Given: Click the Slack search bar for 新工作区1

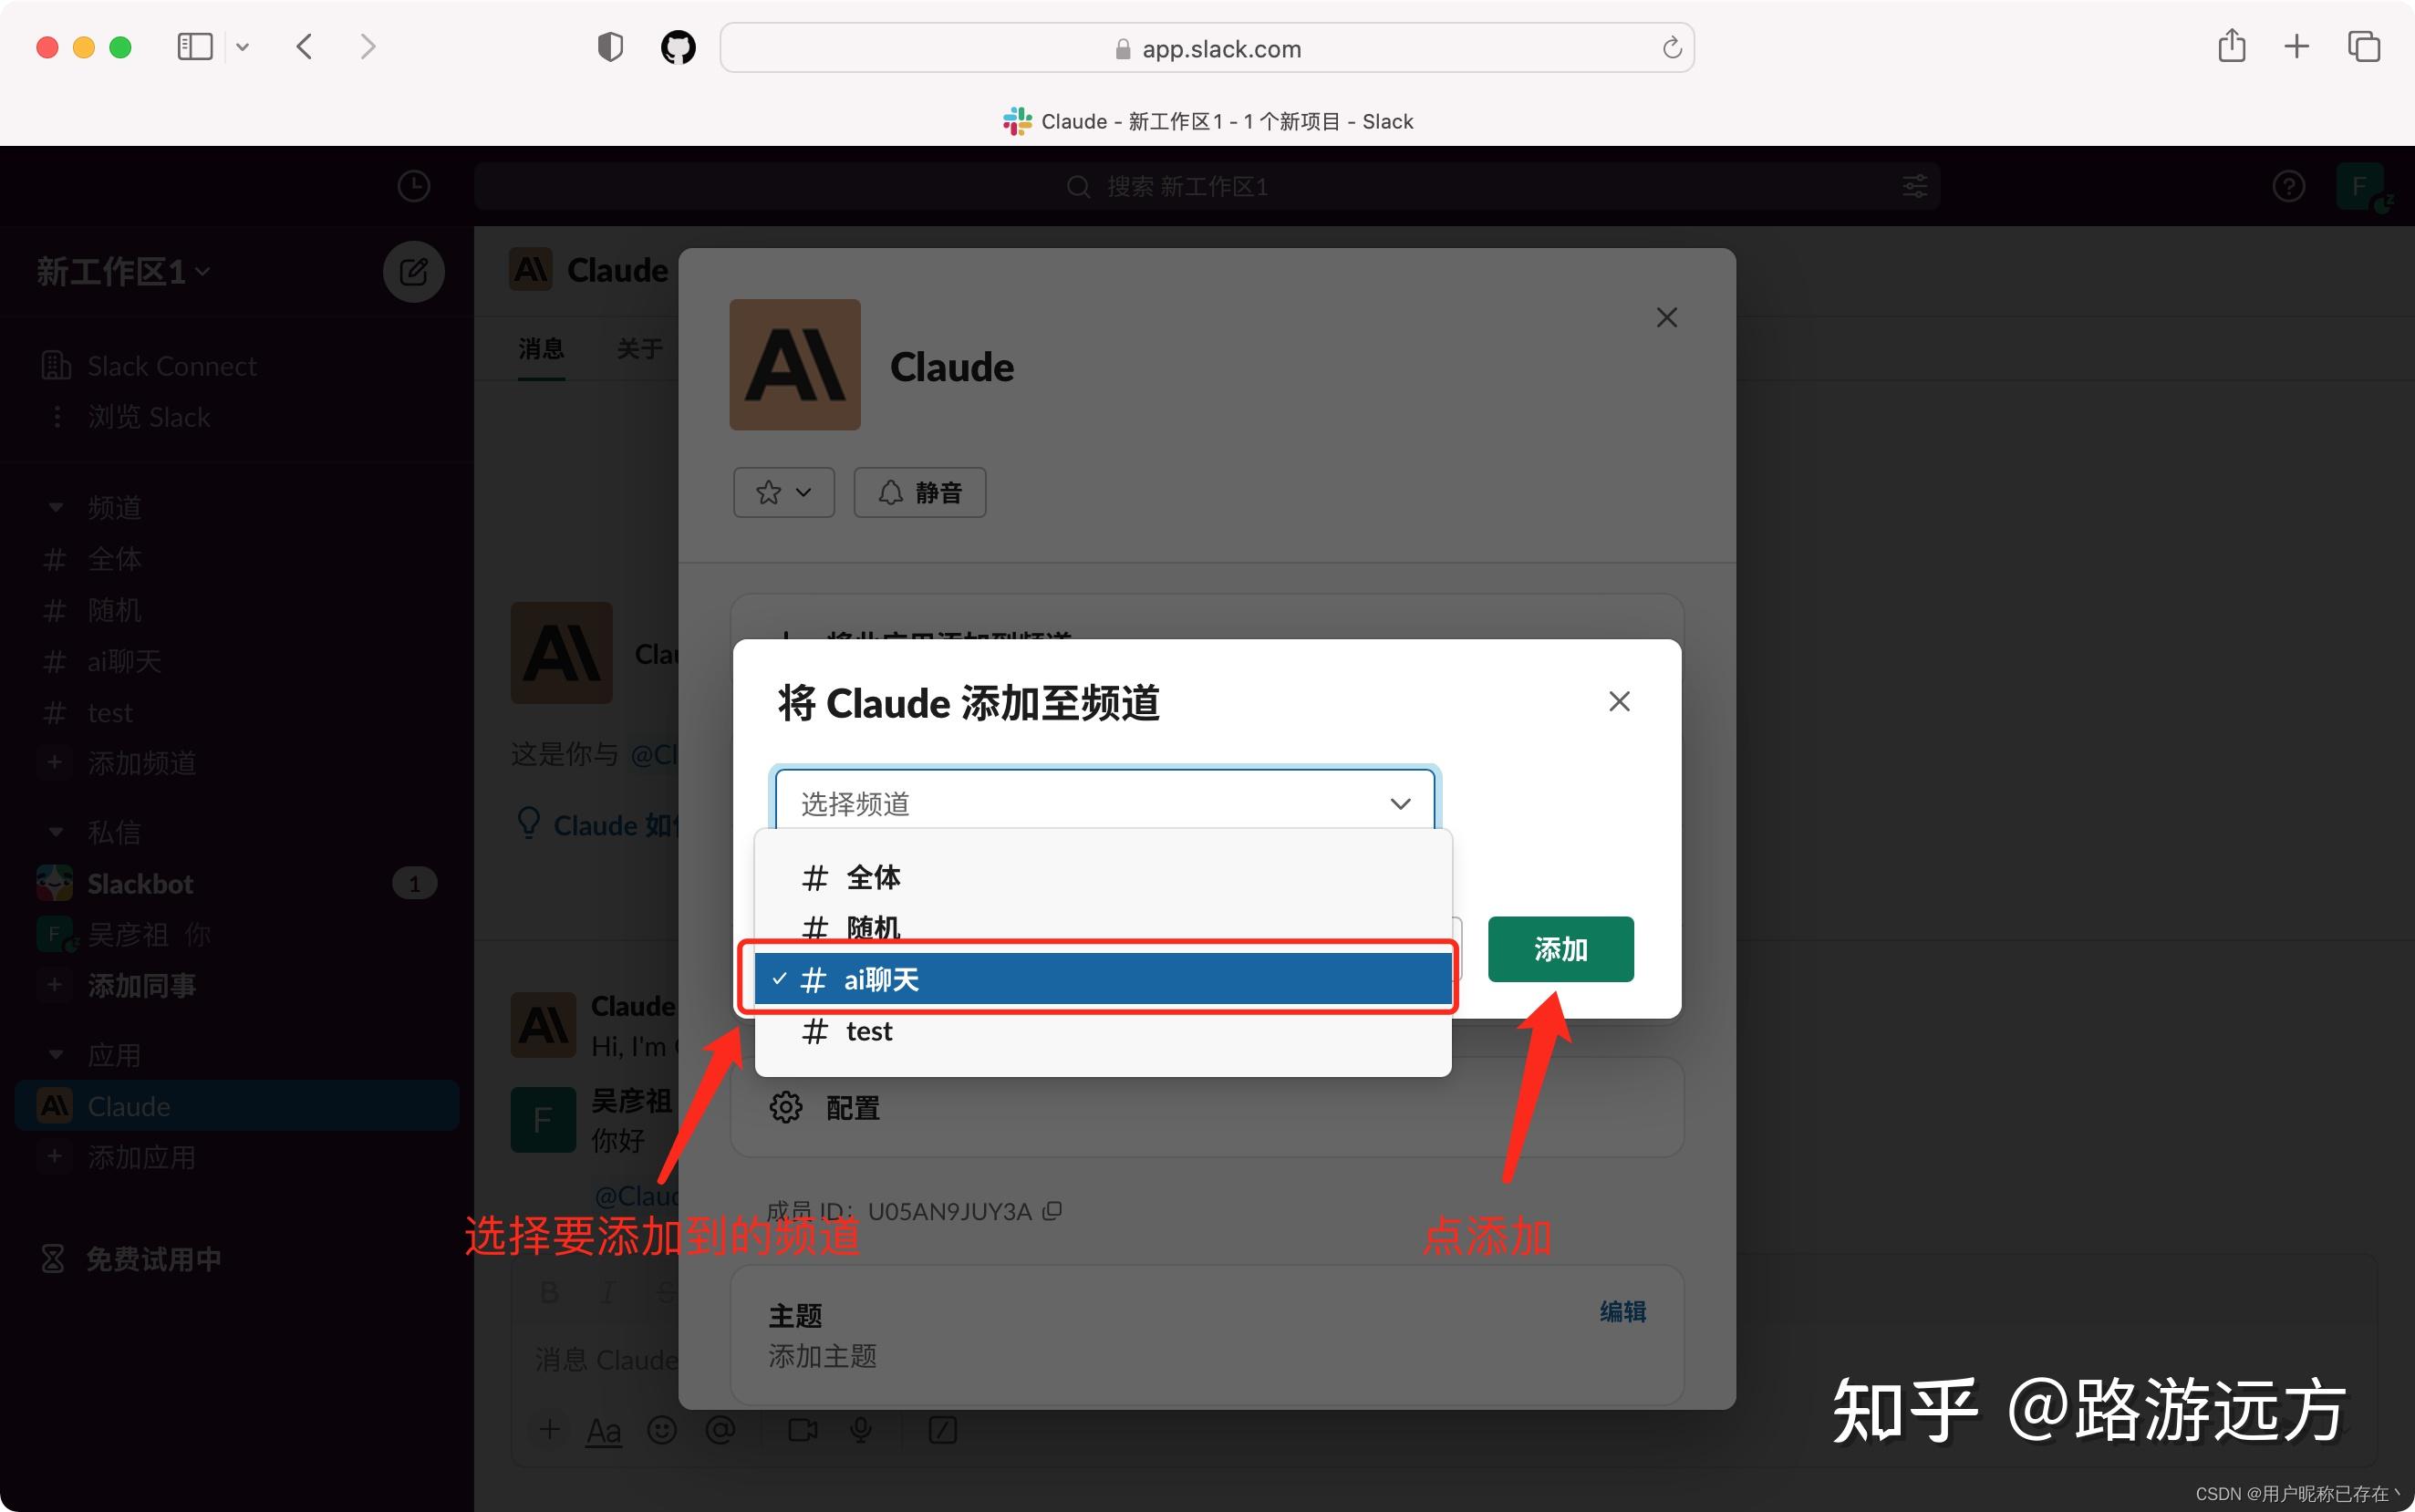Looking at the screenshot, I should click(x=1207, y=186).
